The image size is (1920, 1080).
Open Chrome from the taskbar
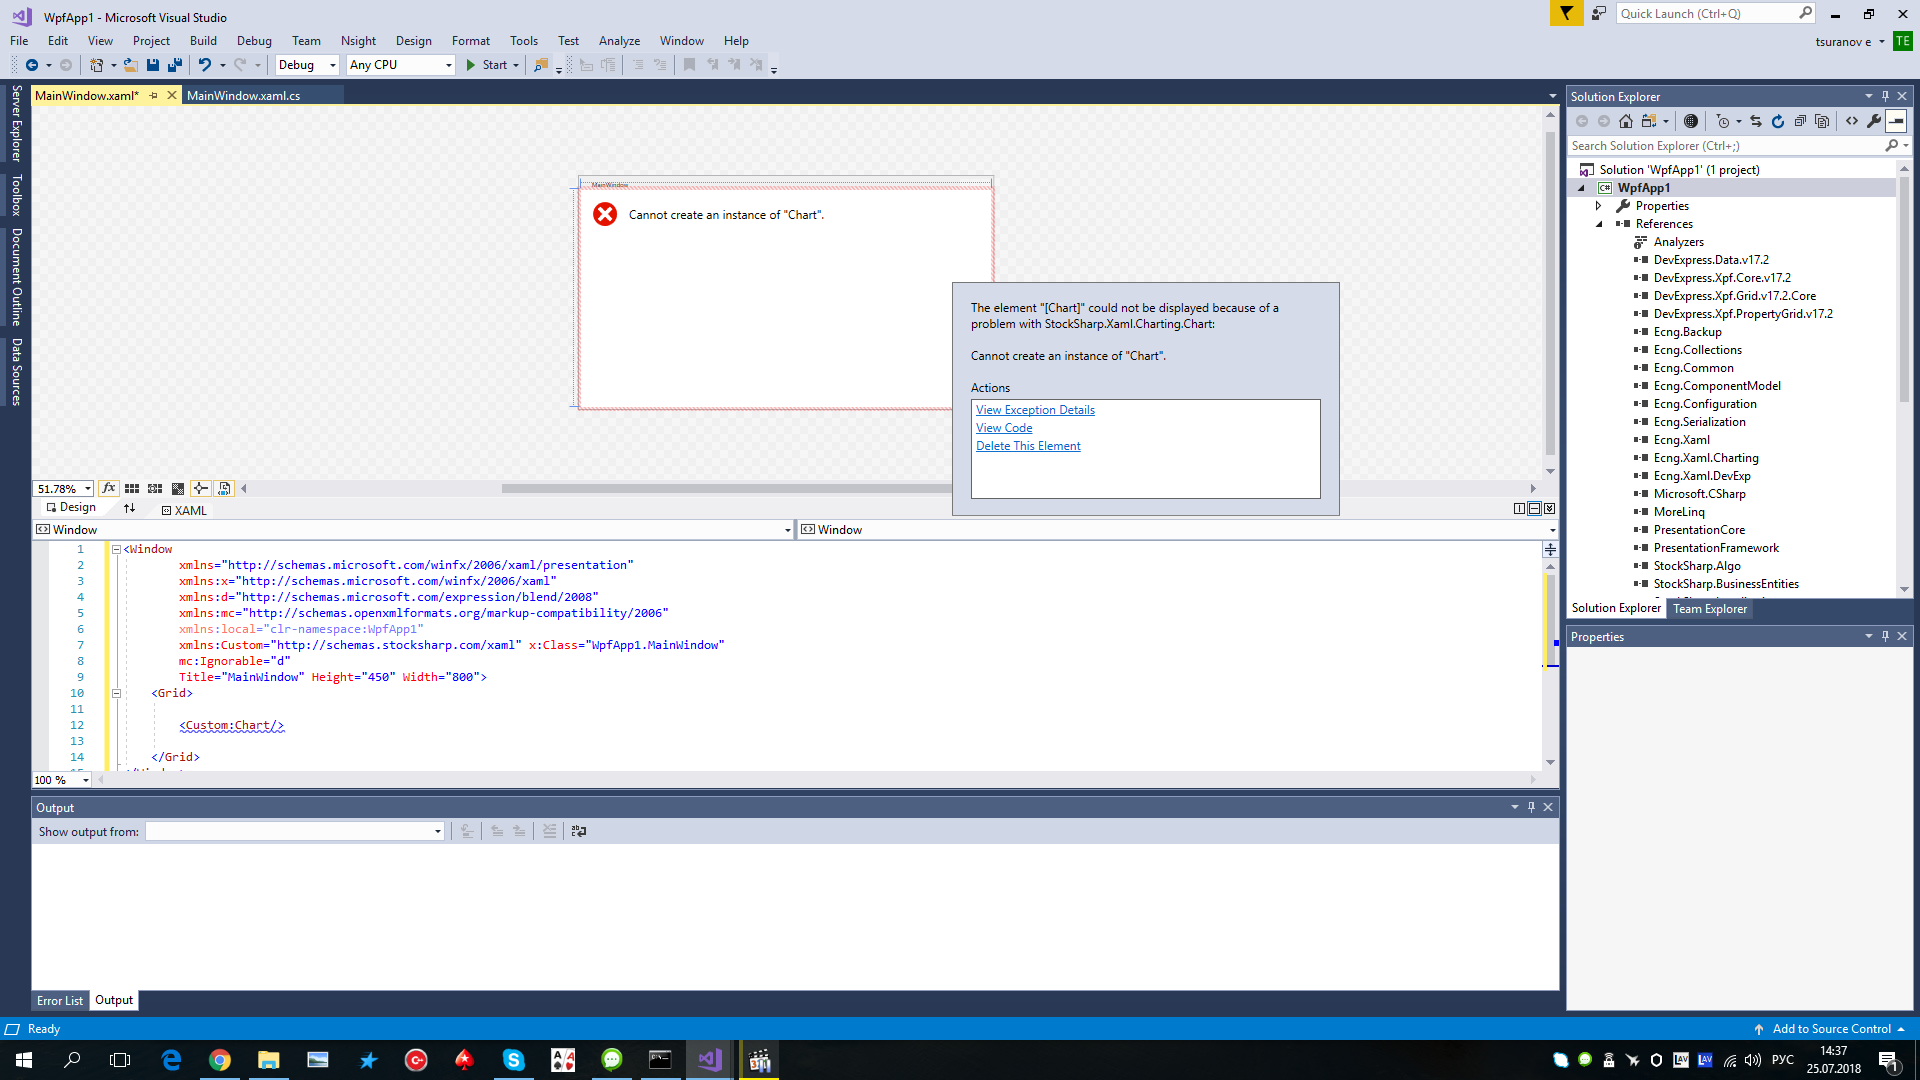tap(220, 1060)
